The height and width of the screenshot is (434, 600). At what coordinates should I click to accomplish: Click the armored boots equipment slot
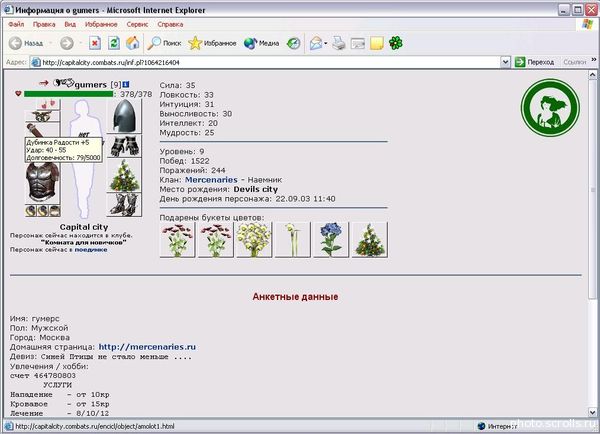pyautogui.click(x=124, y=204)
